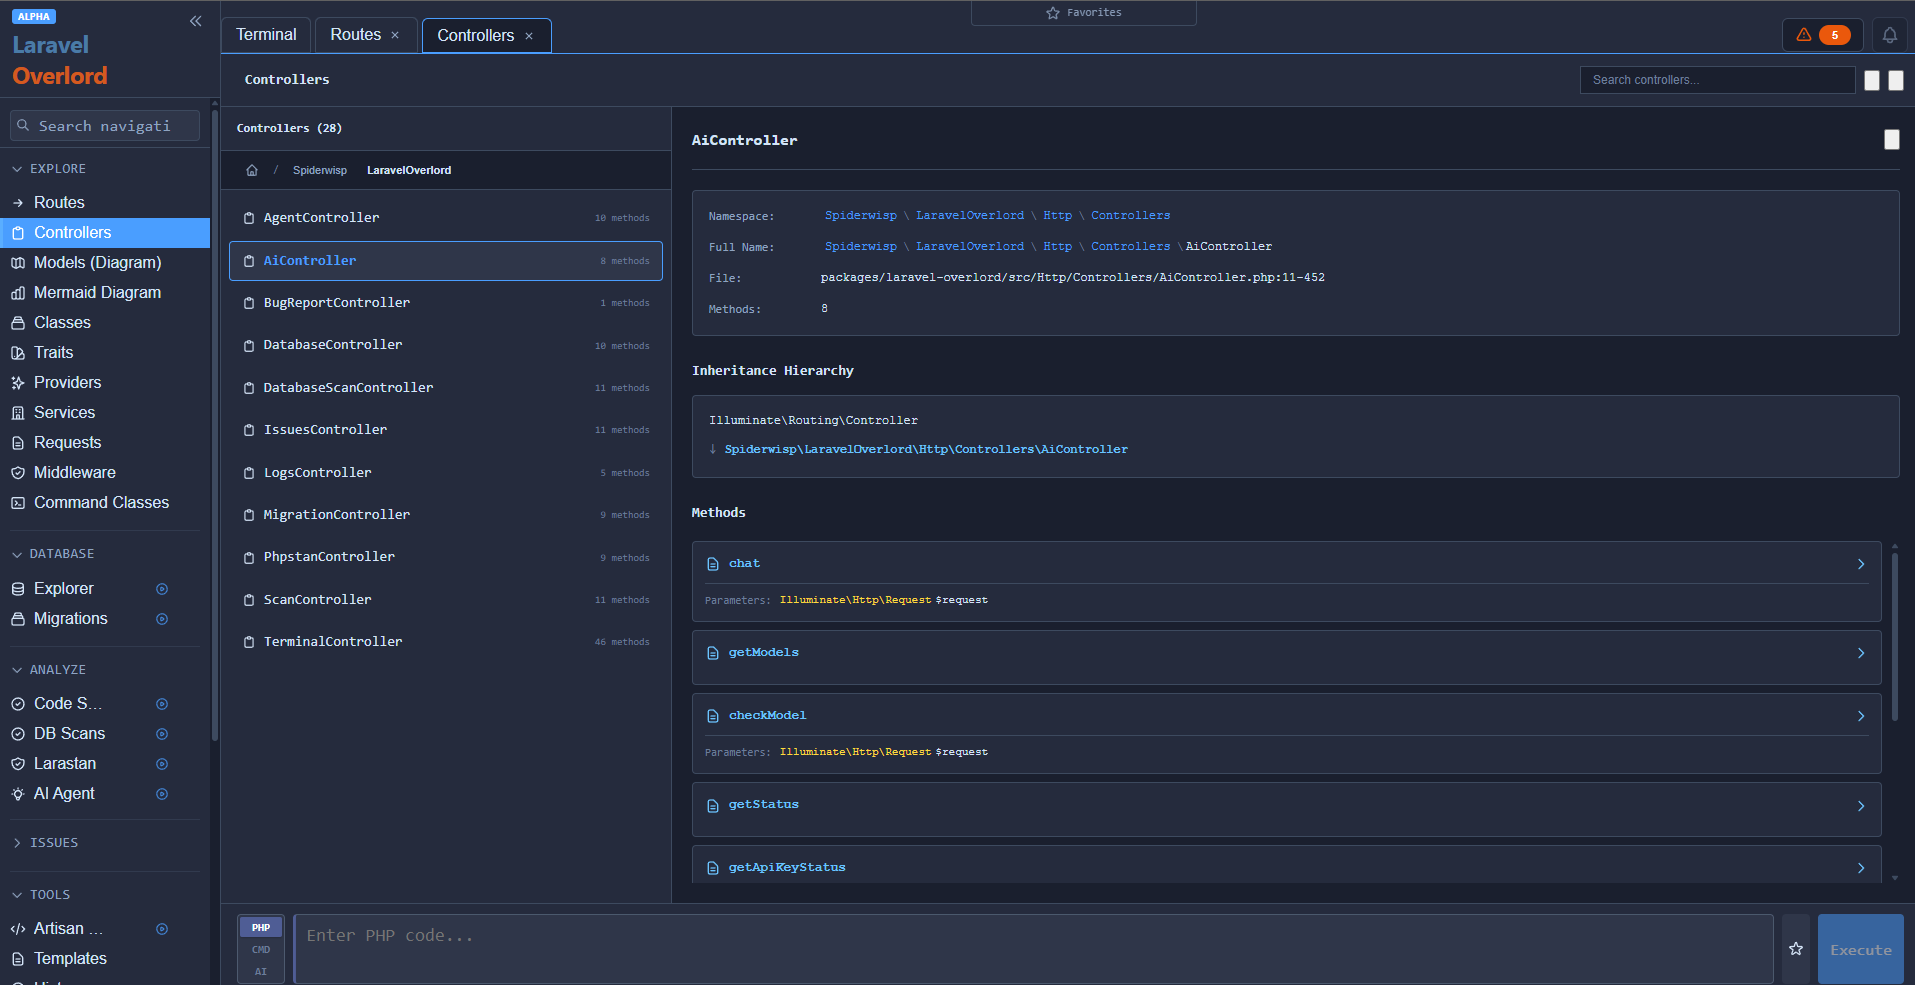
Task: Click the second white square next to search controllers
Action: pos(1896,80)
